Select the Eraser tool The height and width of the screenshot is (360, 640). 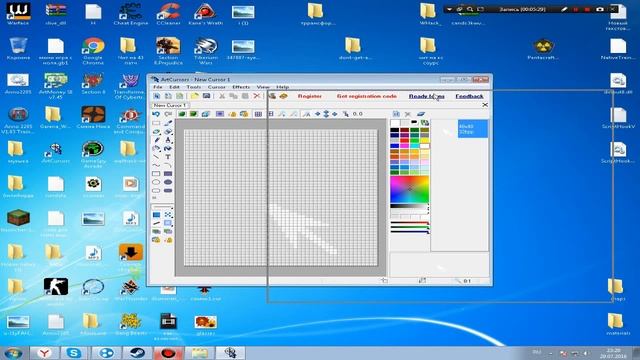tap(168, 132)
